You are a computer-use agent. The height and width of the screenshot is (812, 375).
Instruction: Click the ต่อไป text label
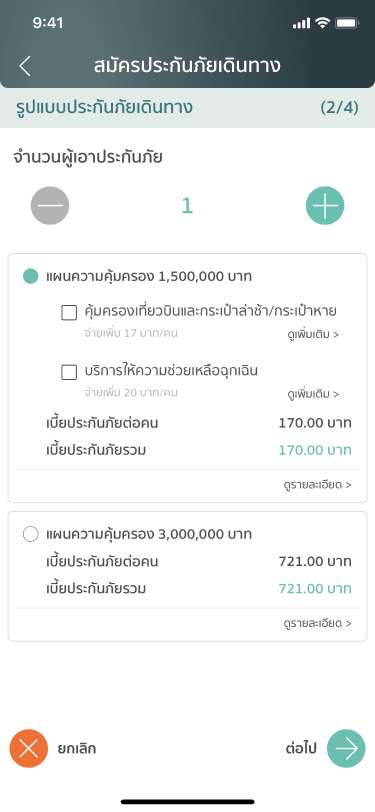pyautogui.click(x=300, y=749)
